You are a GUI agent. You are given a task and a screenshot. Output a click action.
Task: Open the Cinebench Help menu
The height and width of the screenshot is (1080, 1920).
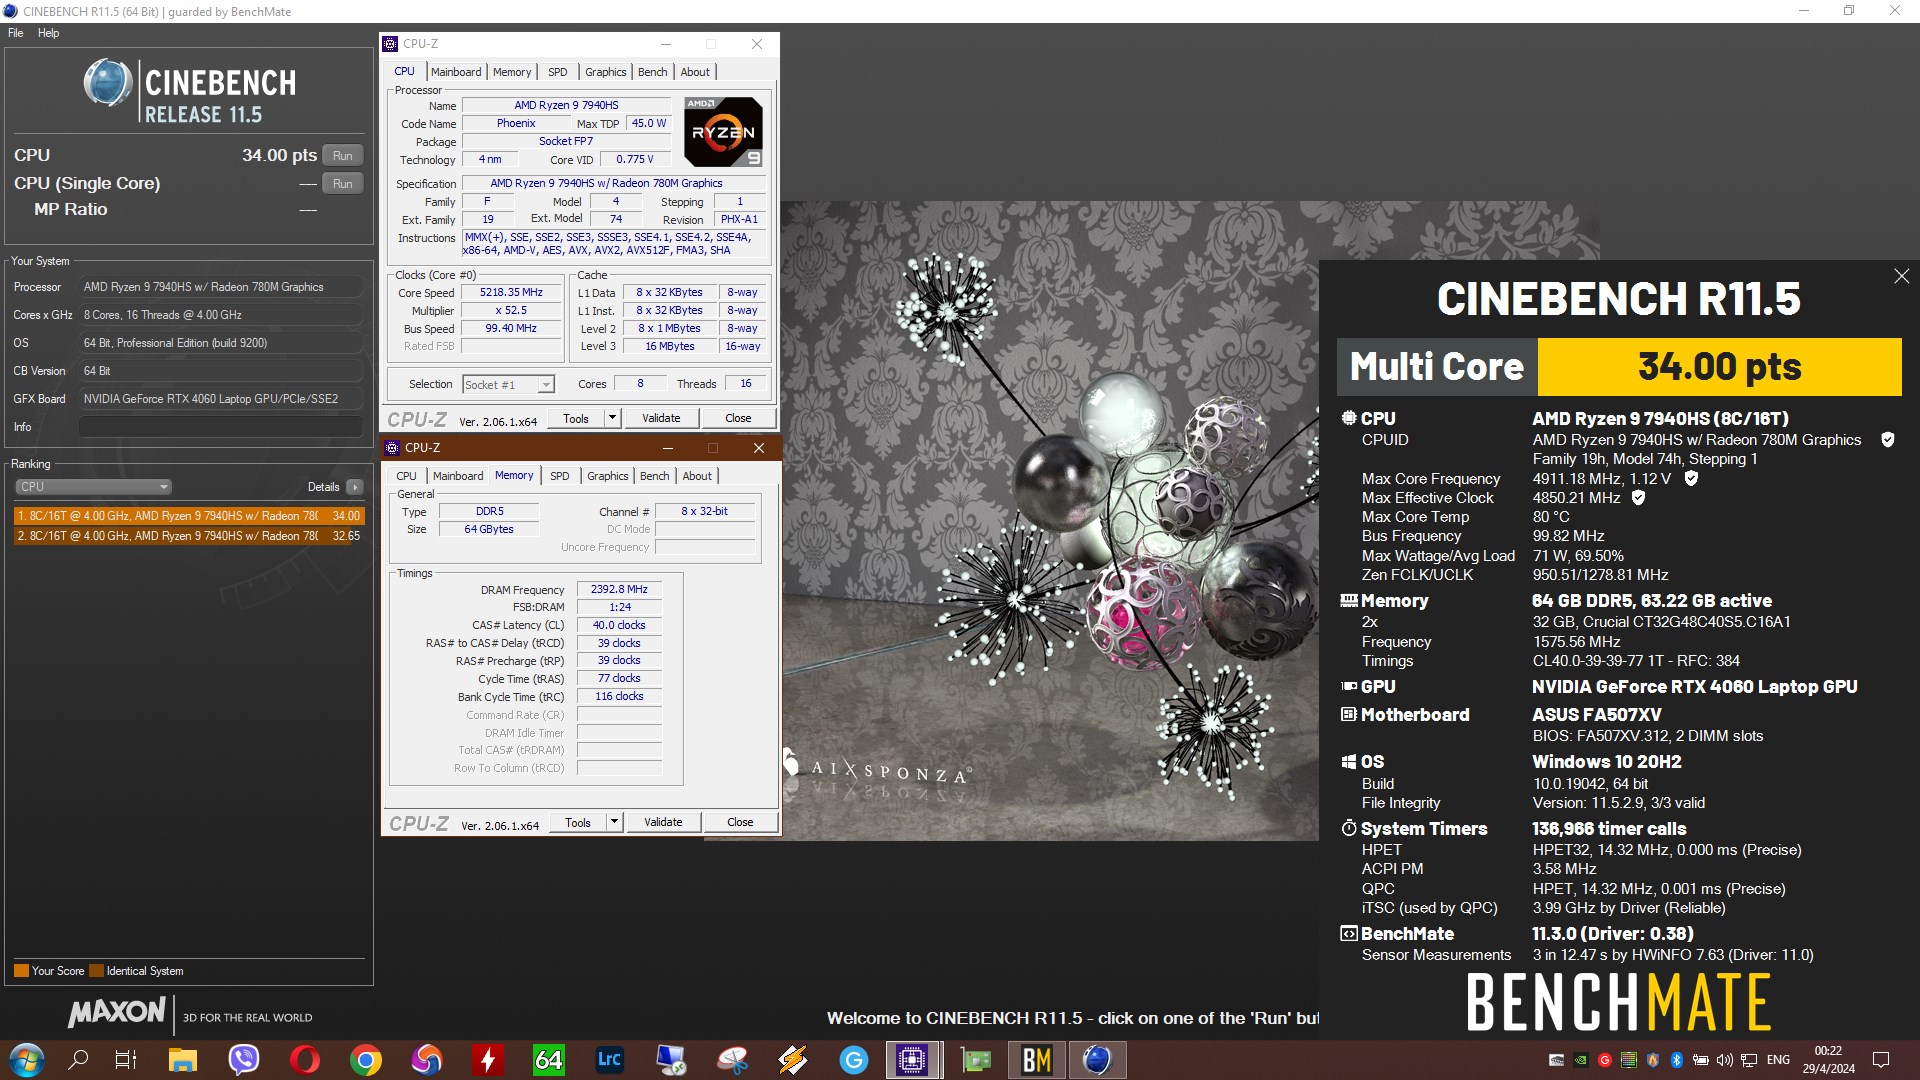(48, 33)
